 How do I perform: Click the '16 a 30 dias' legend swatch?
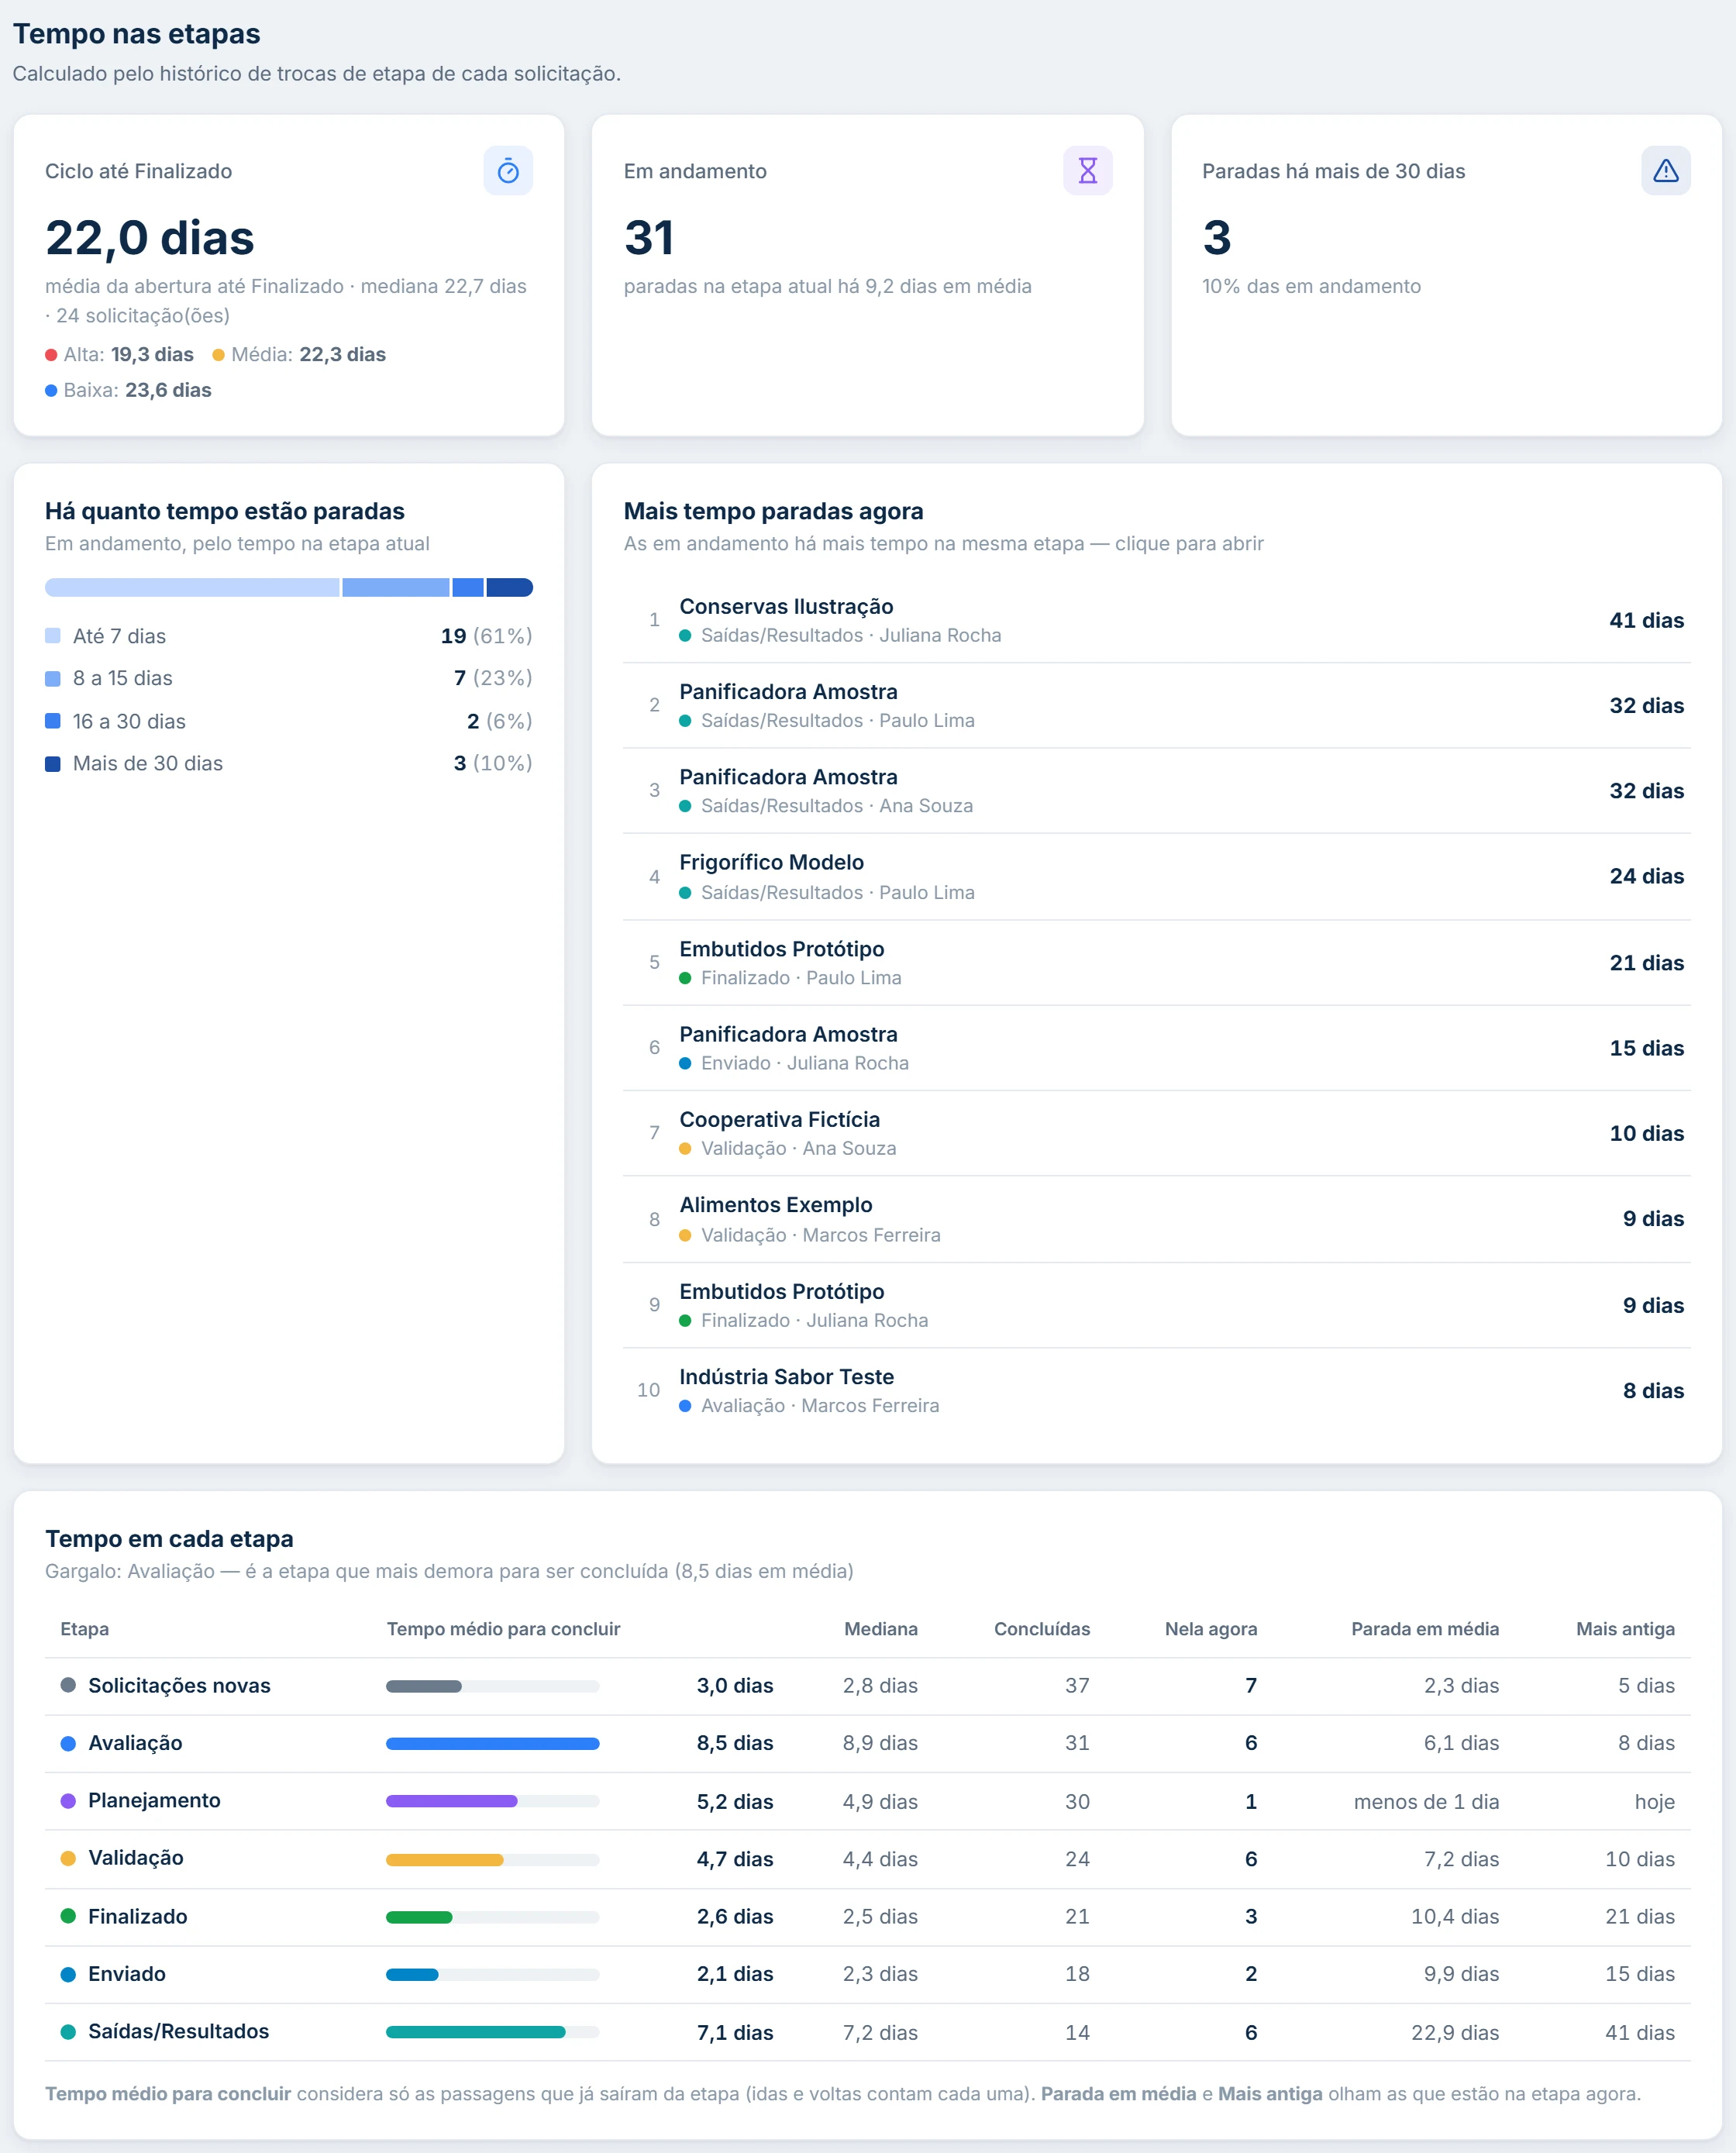click(53, 721)
